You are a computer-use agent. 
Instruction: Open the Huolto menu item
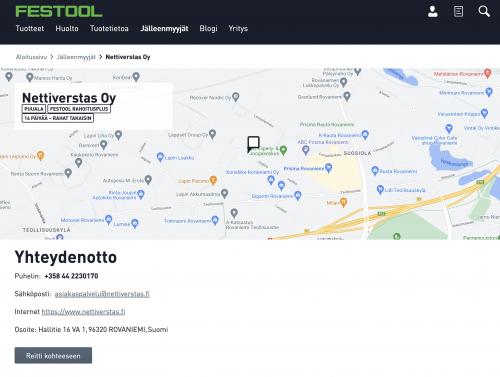[67, 28]
